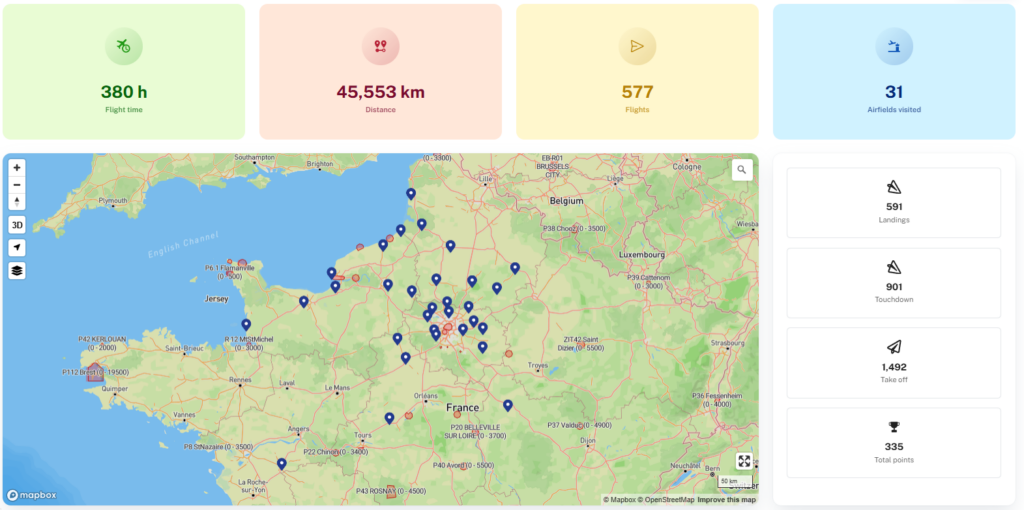The image size is (1024, 510).
Task: Reset map bearing to north
Action: pos(17,202)
